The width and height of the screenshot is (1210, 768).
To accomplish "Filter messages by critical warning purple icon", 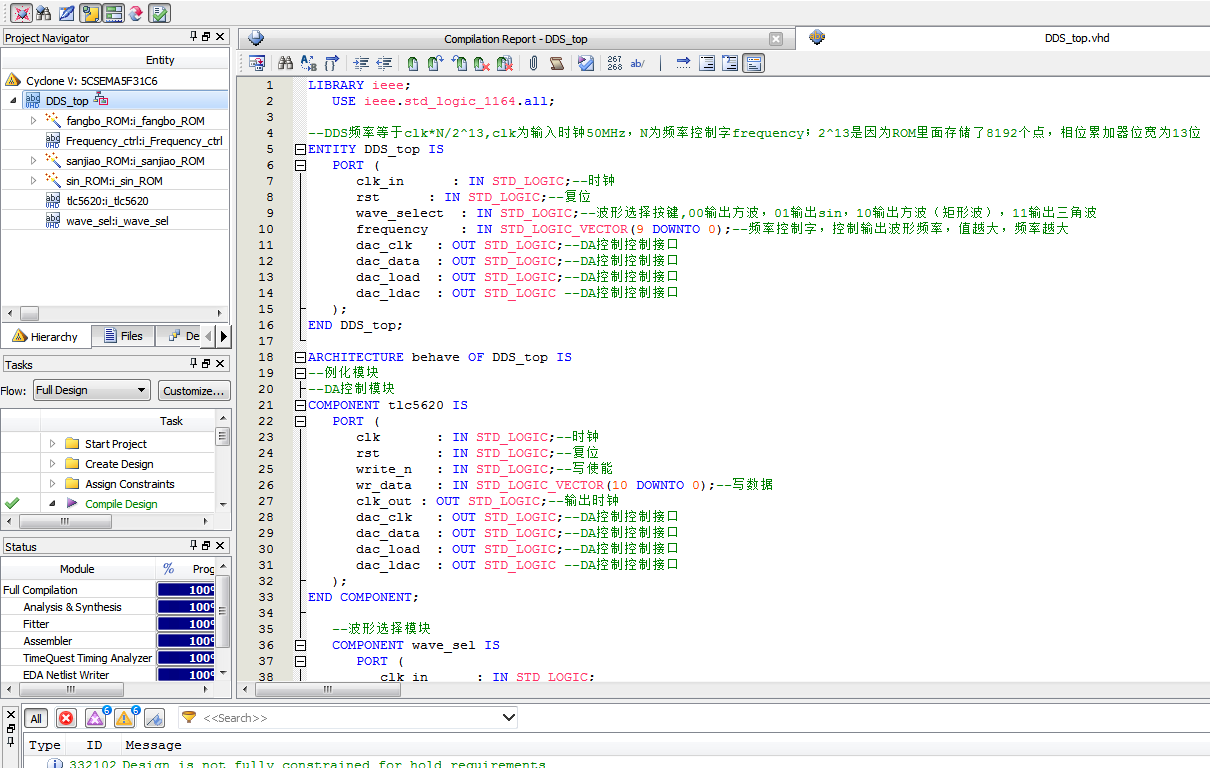I will tap(95, 718).
